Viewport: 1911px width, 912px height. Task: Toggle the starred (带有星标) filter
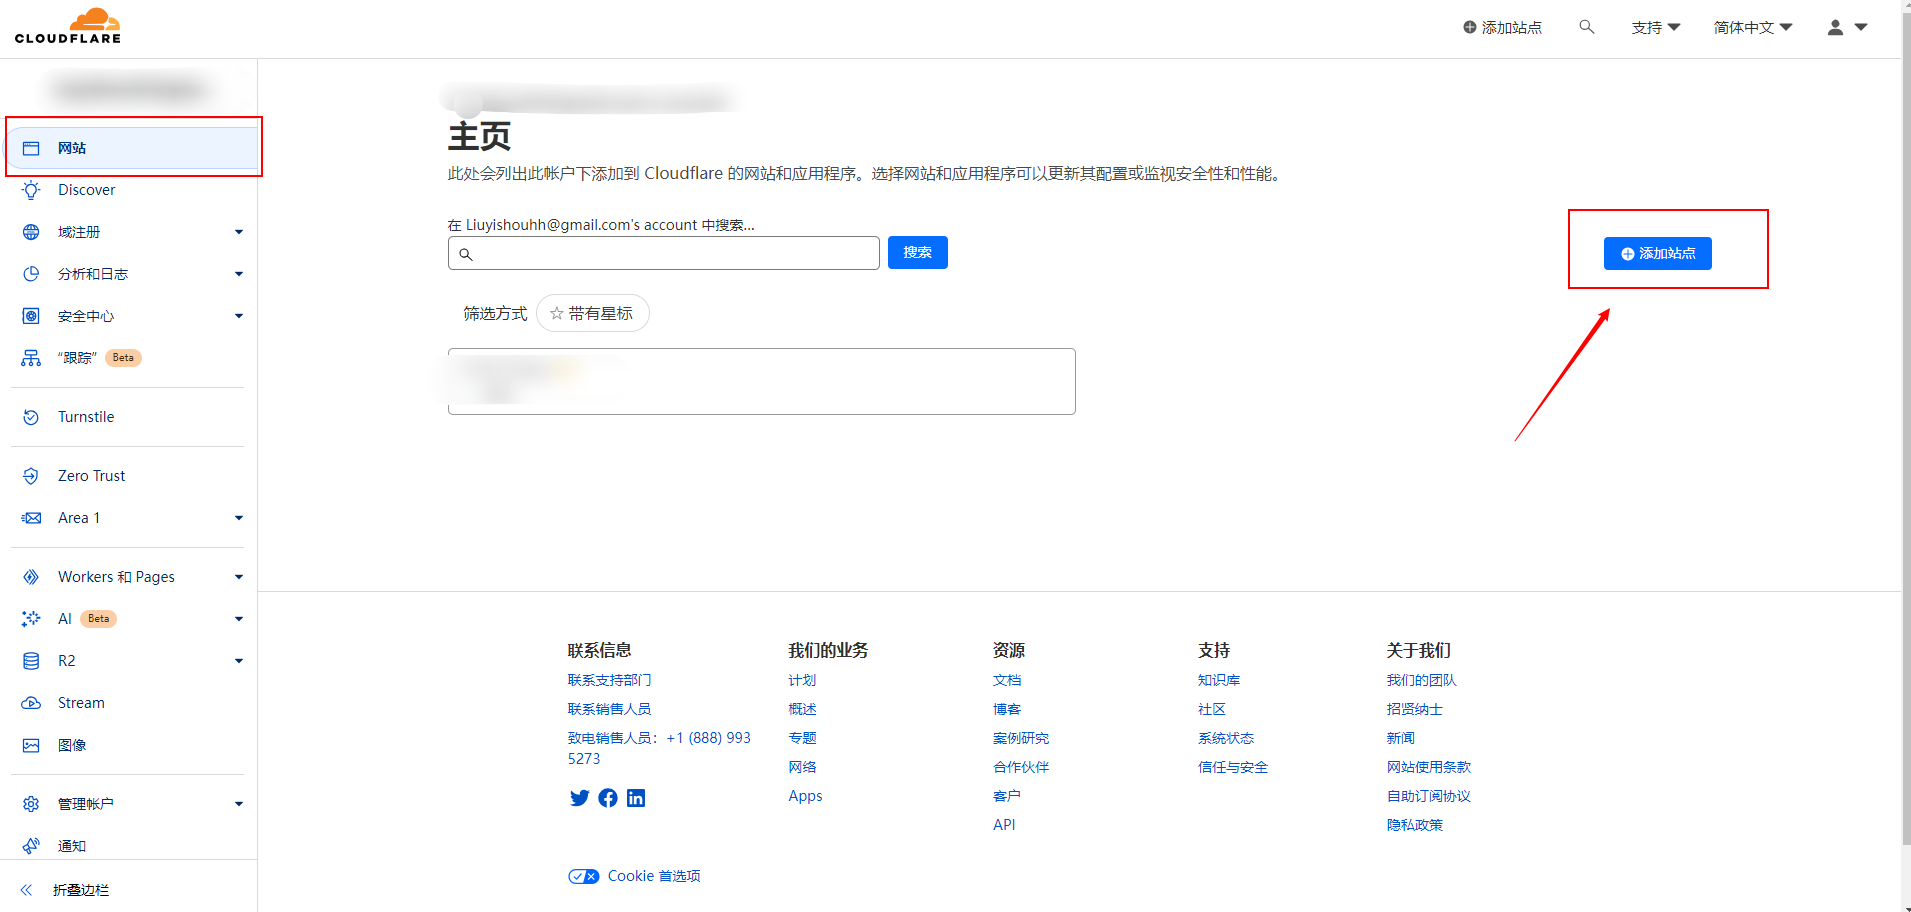pyautogui.click(x=593, y=313)
